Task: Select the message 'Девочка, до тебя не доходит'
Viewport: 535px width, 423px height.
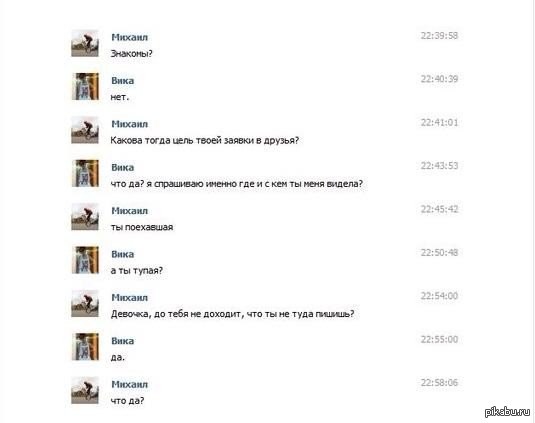Action: click(x=233, y=314)
